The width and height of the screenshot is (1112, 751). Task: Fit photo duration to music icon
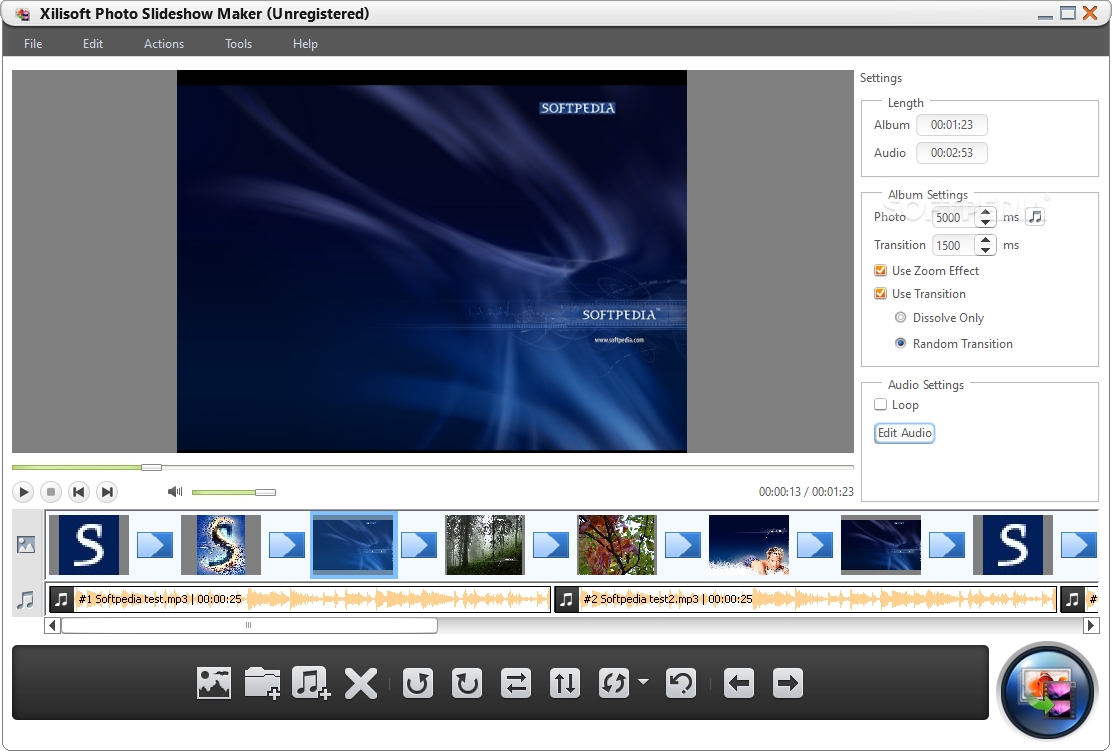1035,217
